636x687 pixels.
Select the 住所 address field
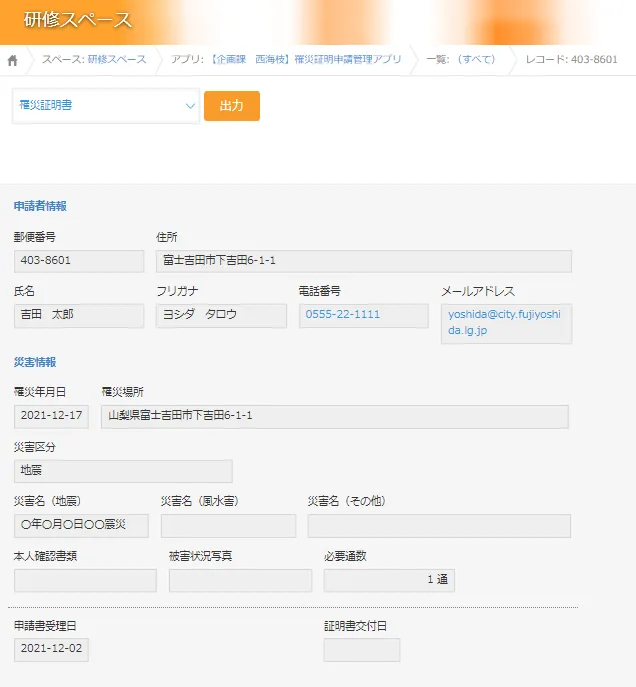(x=364, y=261)
